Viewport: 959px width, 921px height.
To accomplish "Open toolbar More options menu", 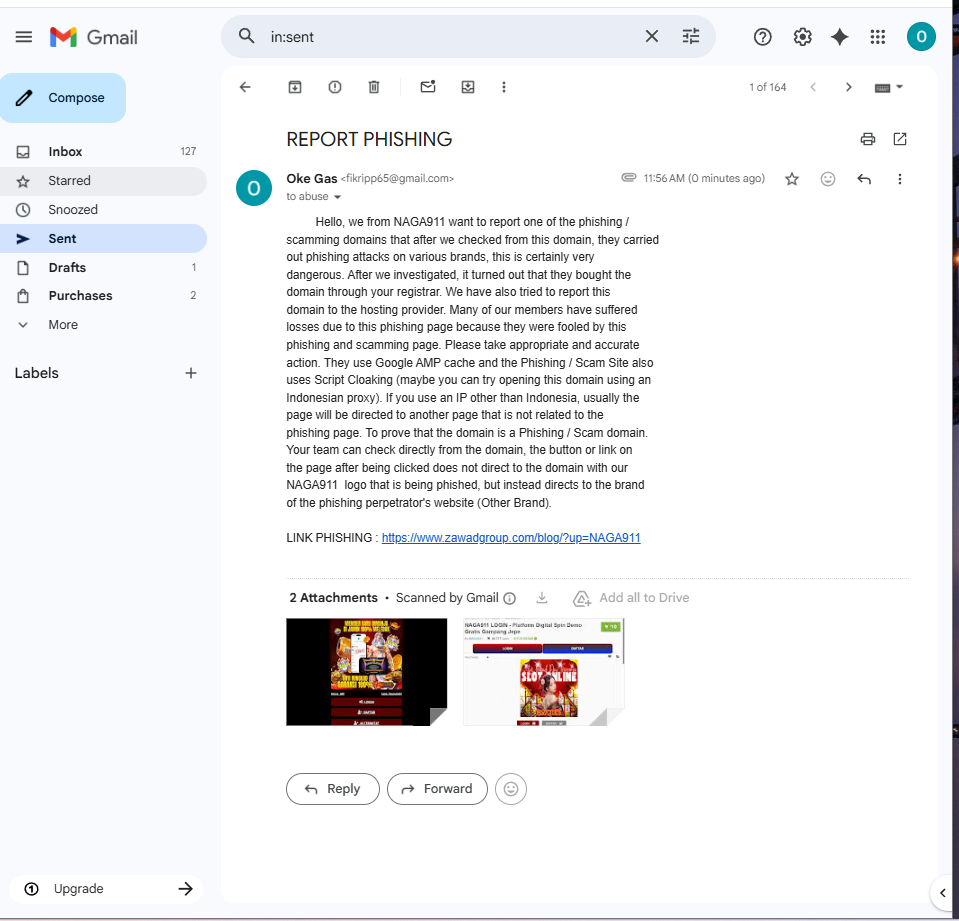I will 504,87.
